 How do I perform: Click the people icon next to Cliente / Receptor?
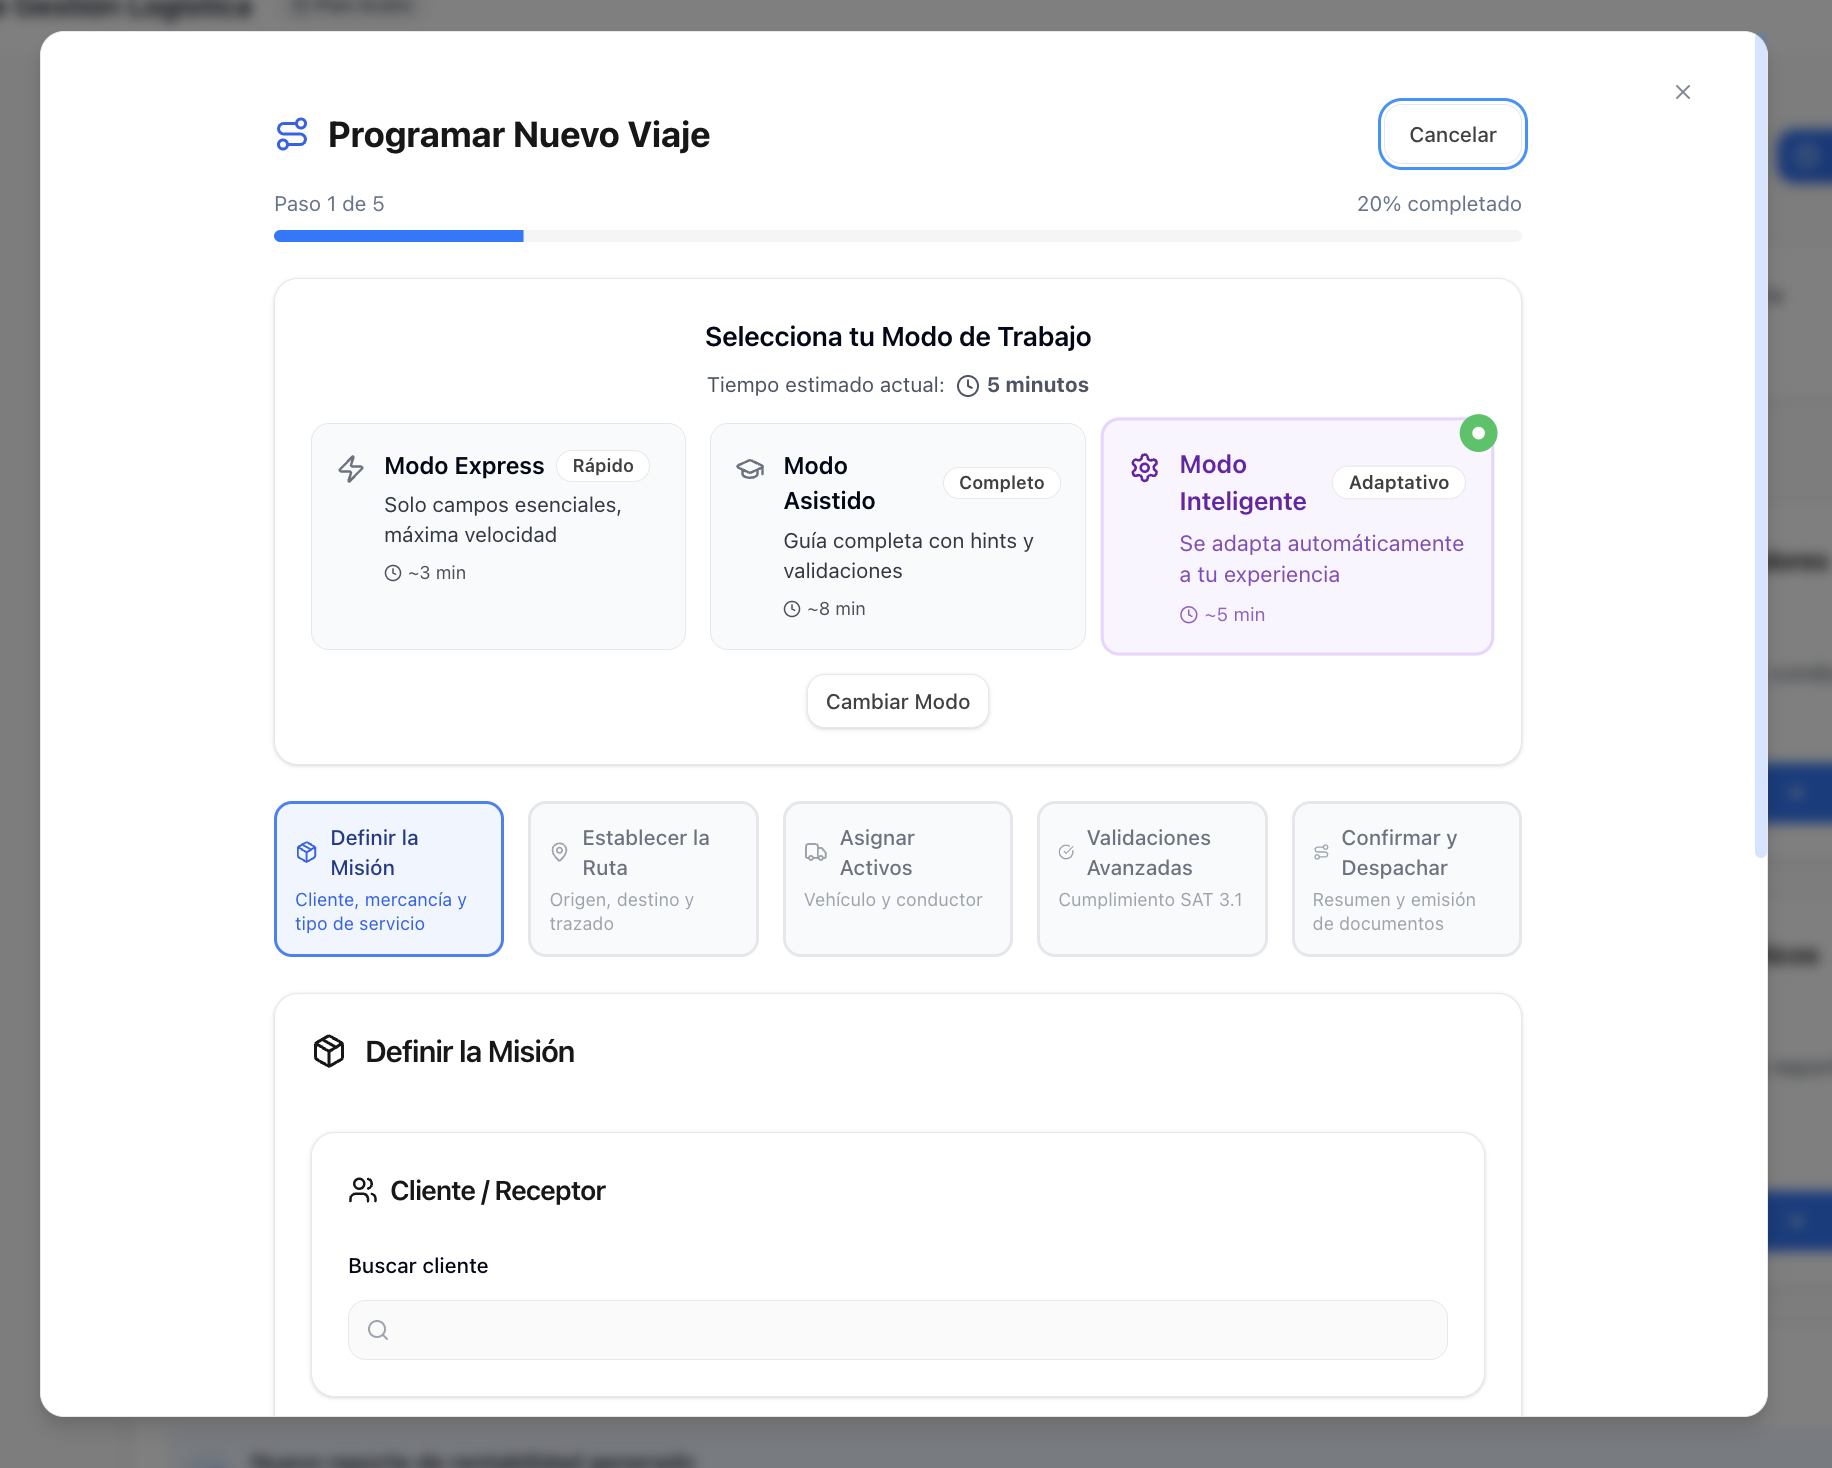362,1190
